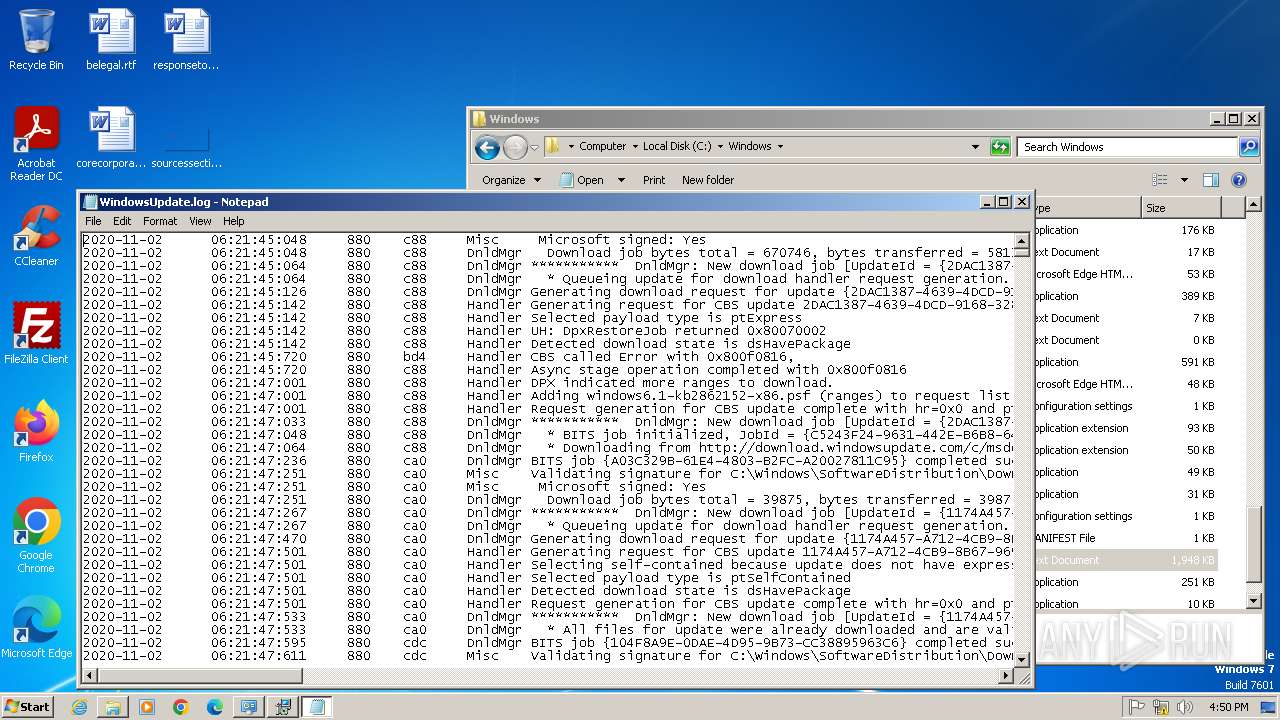Click Notepad vertical scrollbar down arrow
Viewport: 1280px width, 720px height.
pos(1022,660)
